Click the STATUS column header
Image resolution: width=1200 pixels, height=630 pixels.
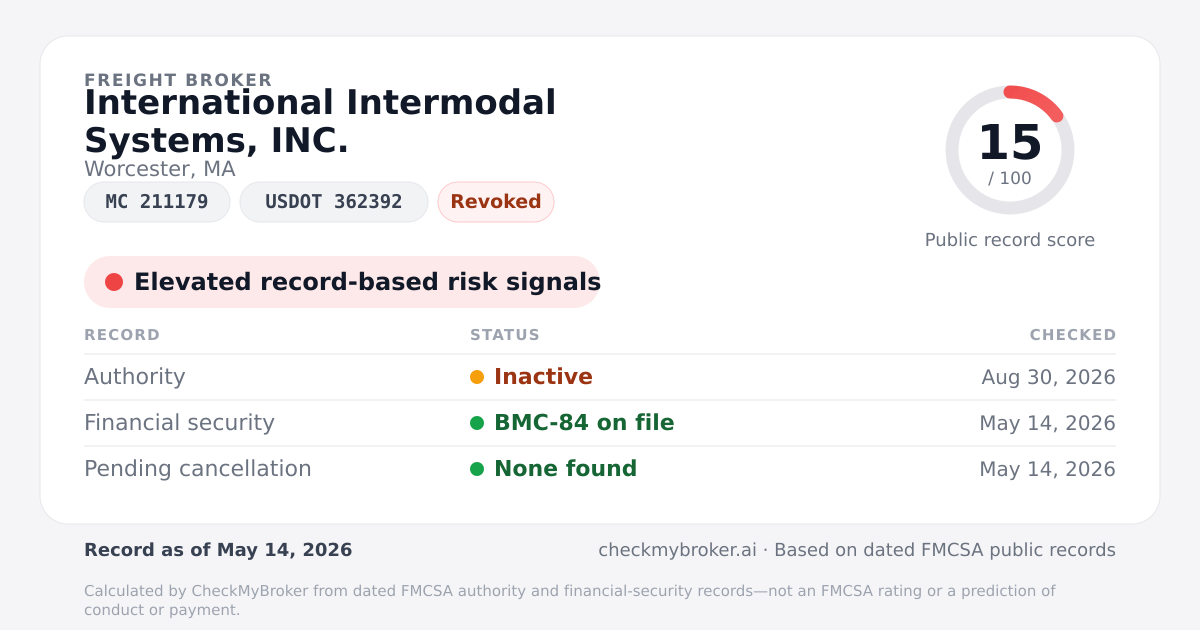click(x=505, y=335)
